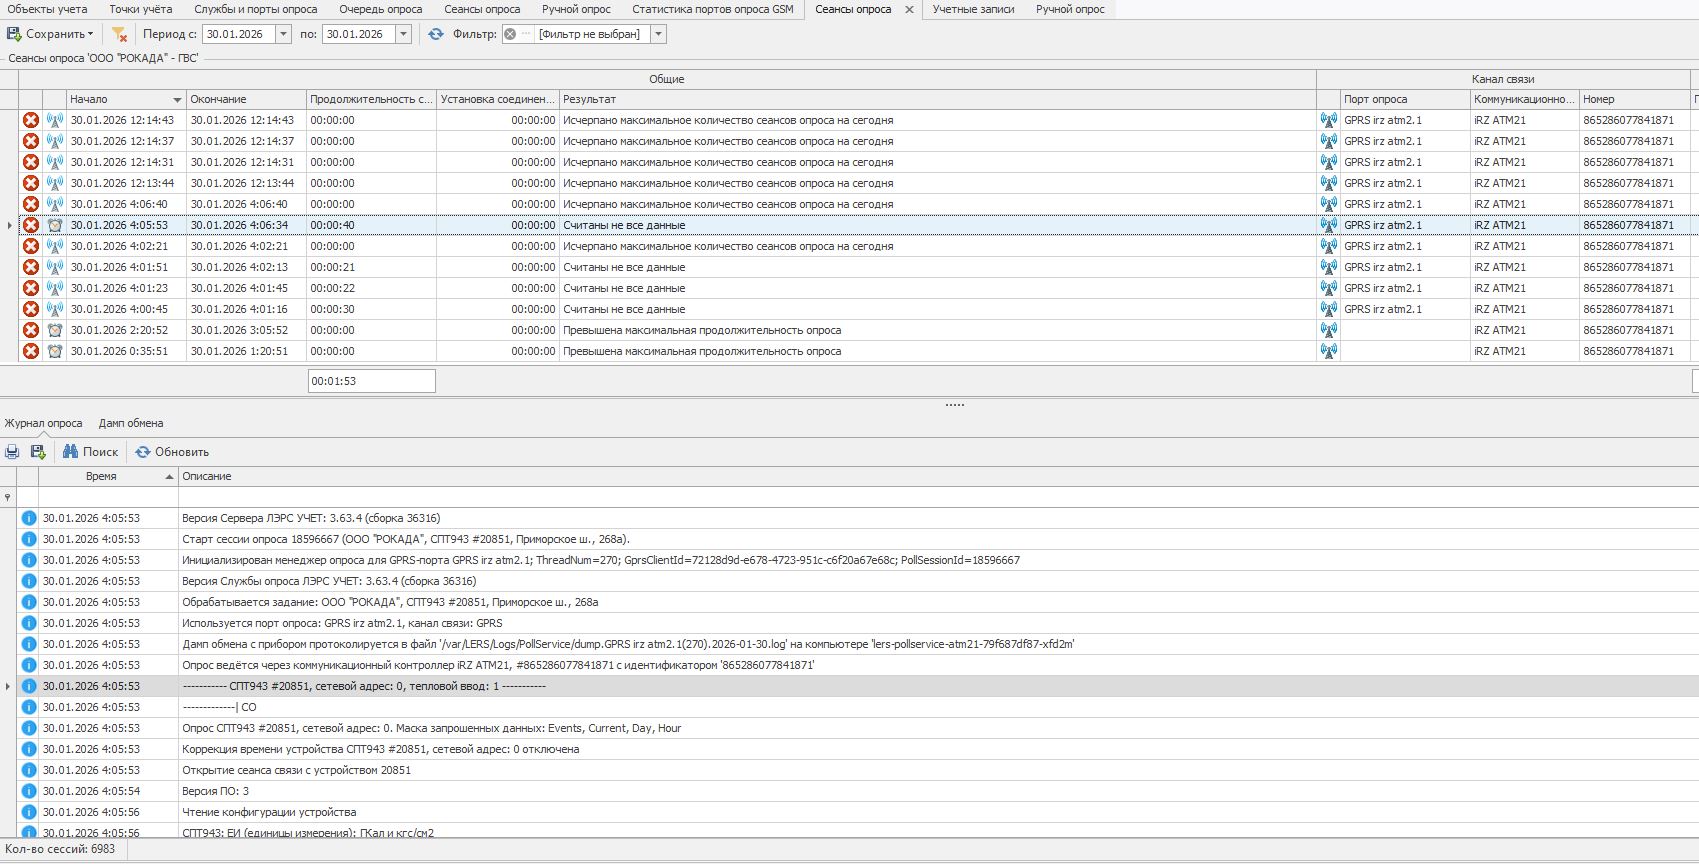Open the 'по' end date dropdown

(x=403, y=34)
